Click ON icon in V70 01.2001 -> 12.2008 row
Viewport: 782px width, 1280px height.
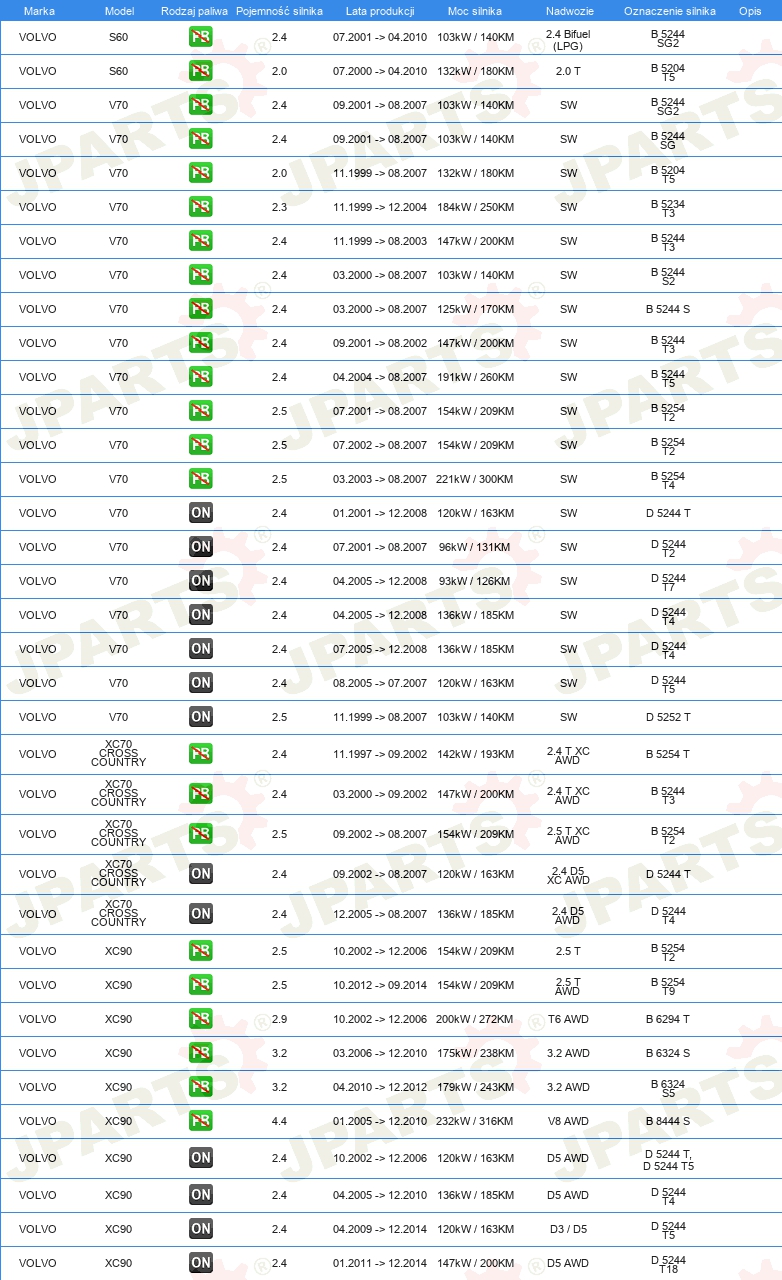(200, 513)
